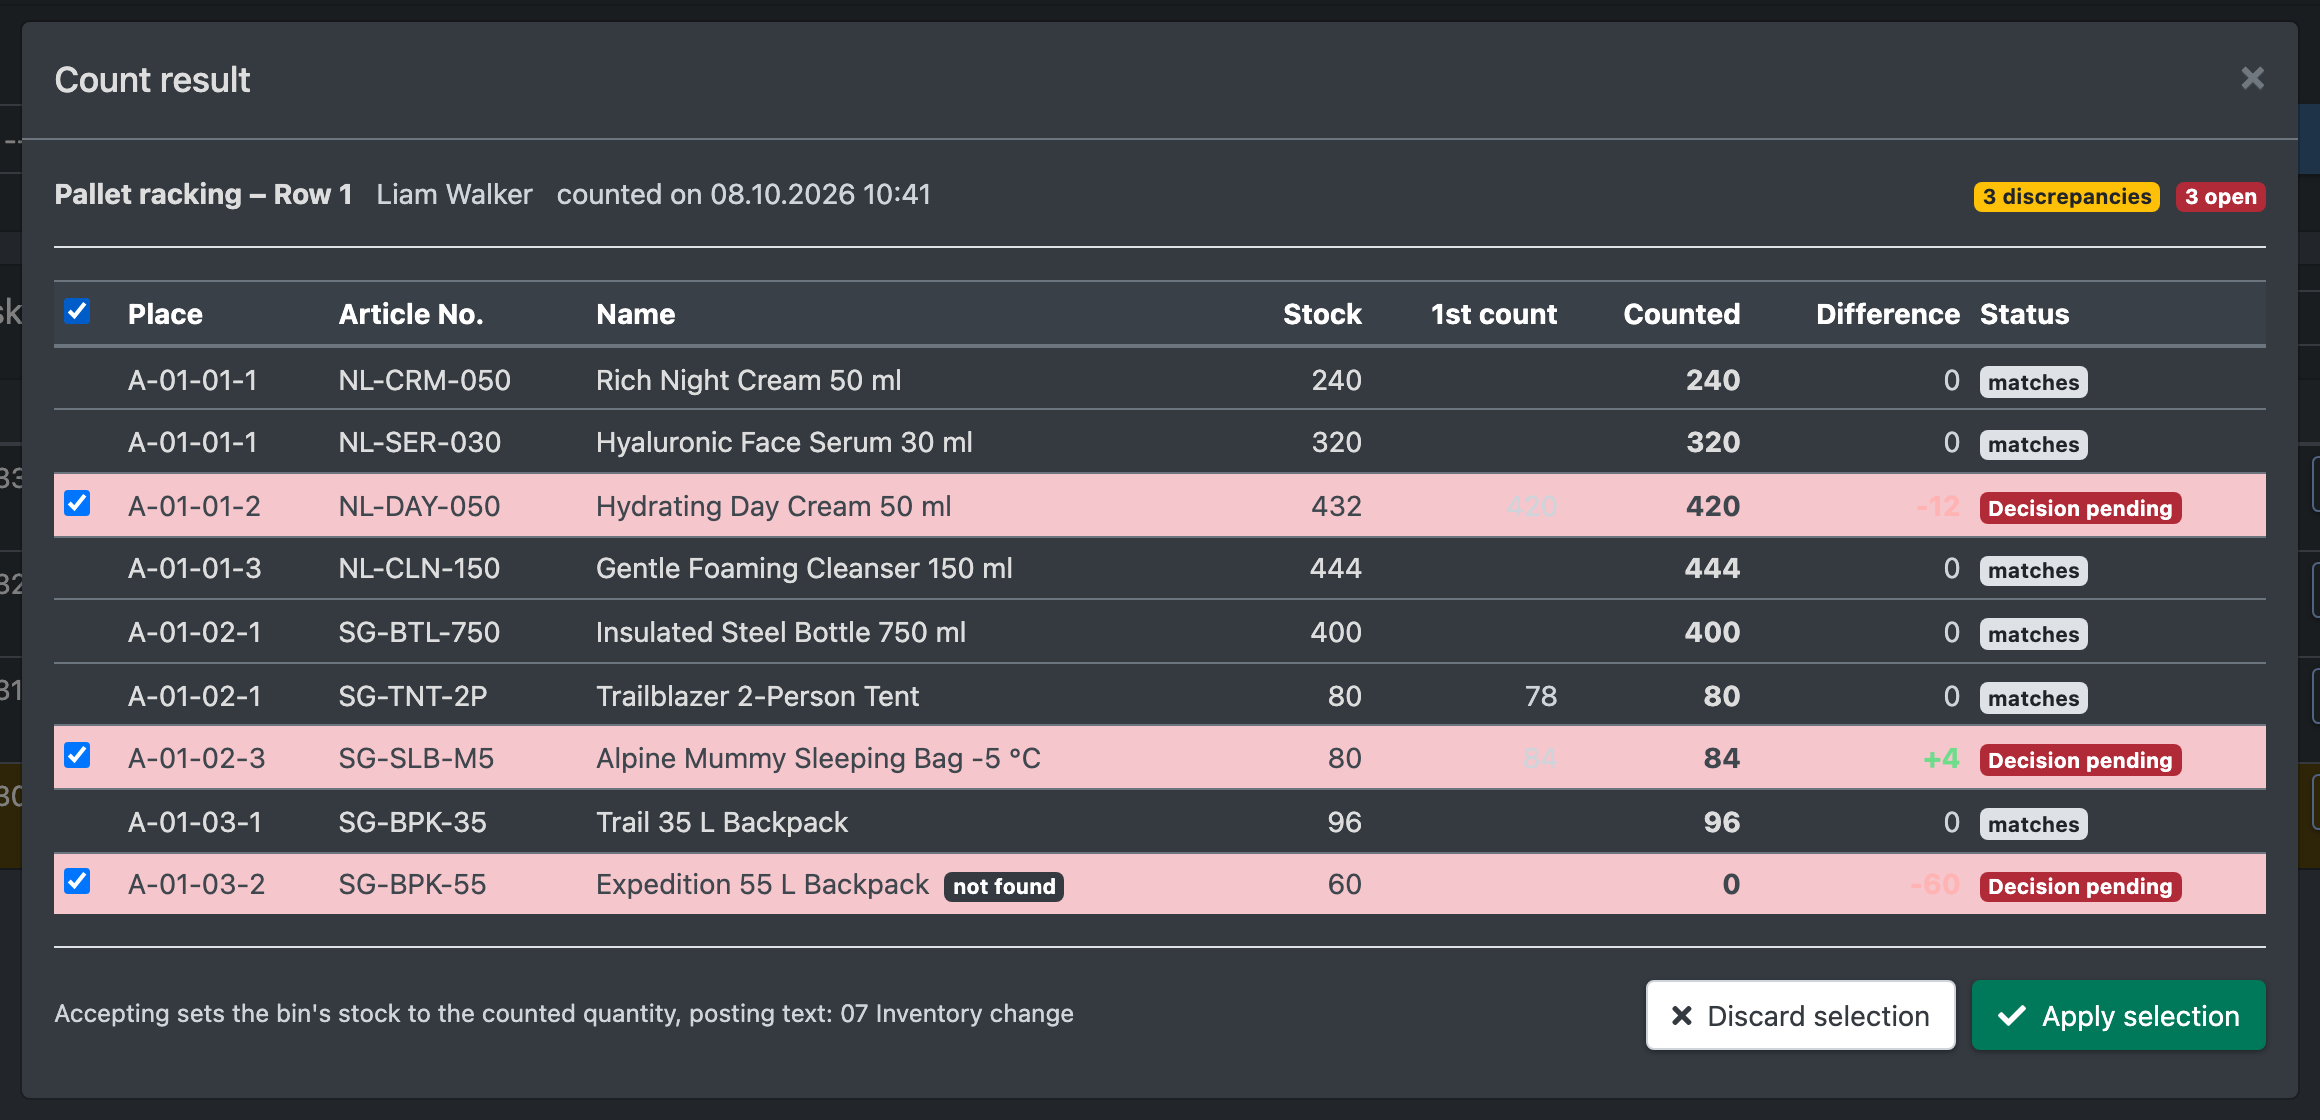Click article number SG-TNT-2P
Viewport: 2320px width, 1120px height.
tap(413, 696)
